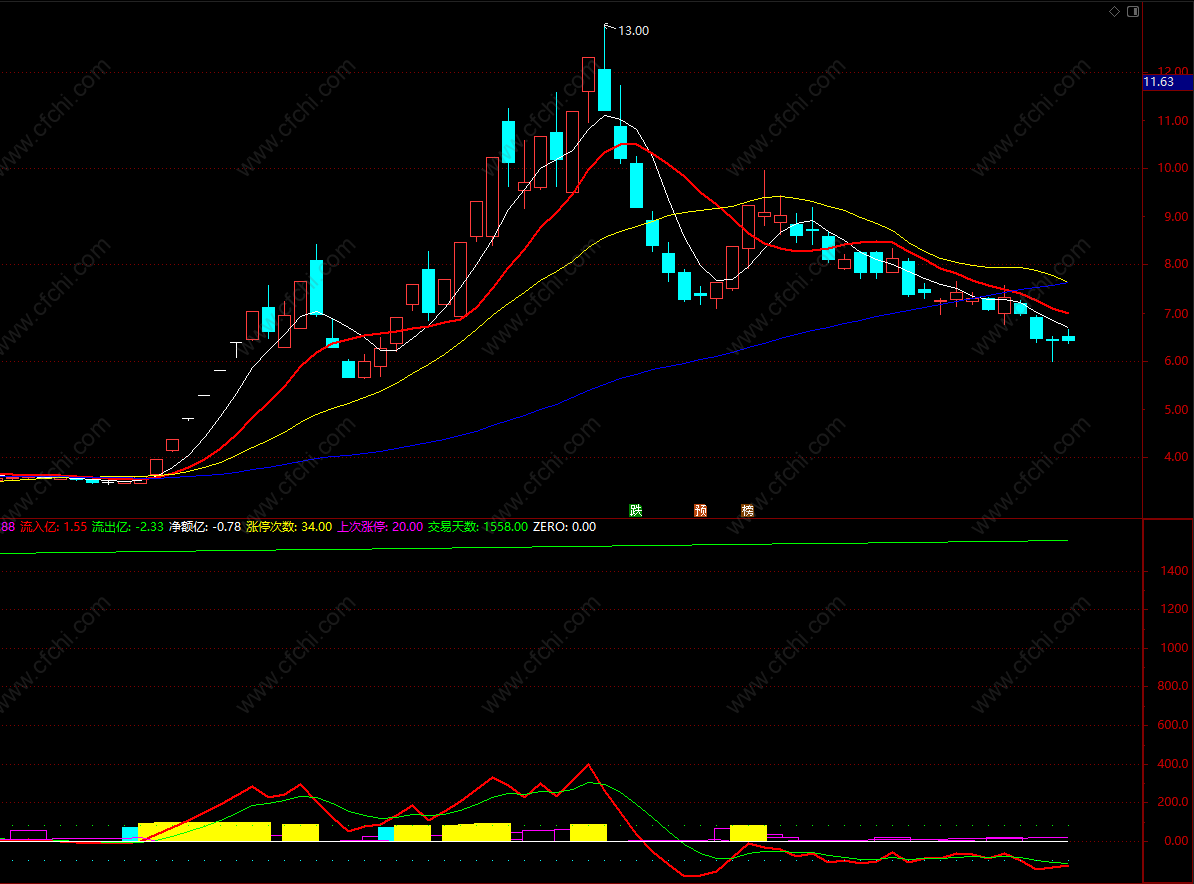Click the 400.0 indicator axis label
Image resolution: width=1194 pixels, height=884 pixels.
1173,764
